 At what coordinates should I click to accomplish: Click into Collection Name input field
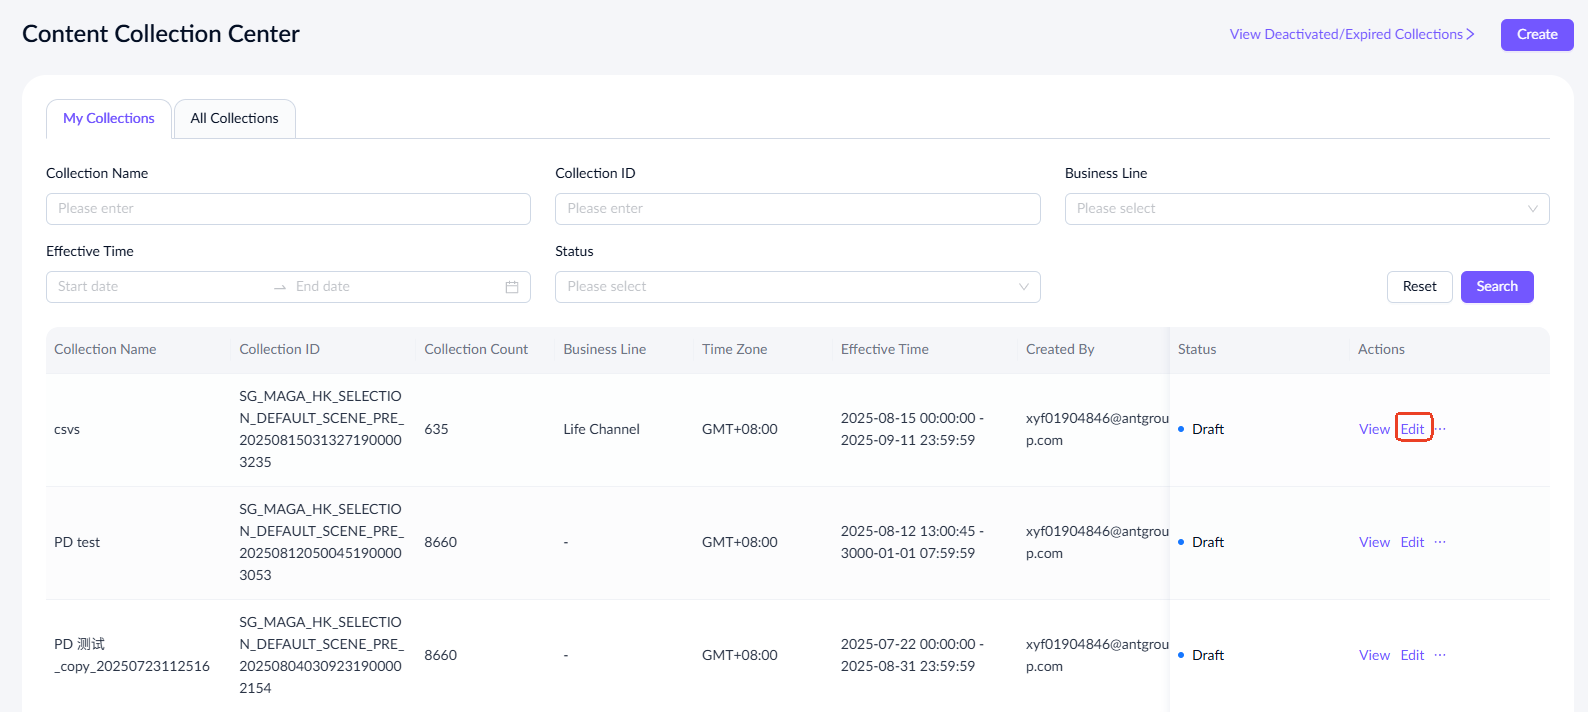click(x=288, y=209)
